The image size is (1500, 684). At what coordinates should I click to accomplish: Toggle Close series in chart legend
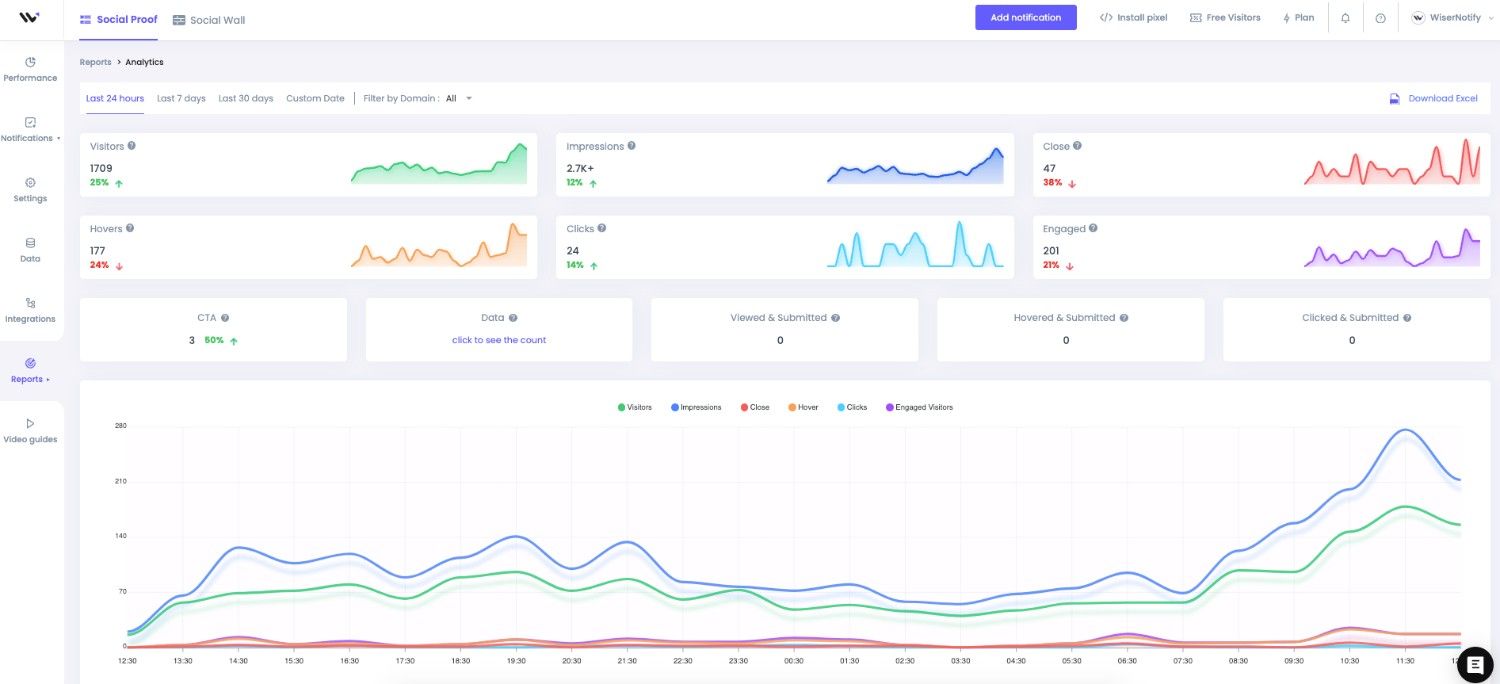(755, 407)
